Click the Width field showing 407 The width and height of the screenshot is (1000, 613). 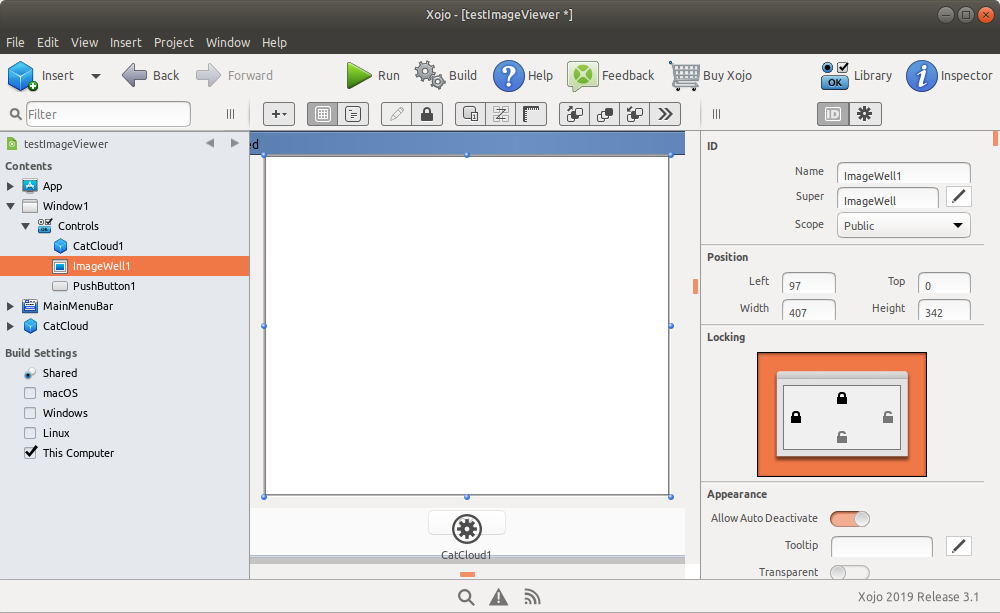pos(809,311)
